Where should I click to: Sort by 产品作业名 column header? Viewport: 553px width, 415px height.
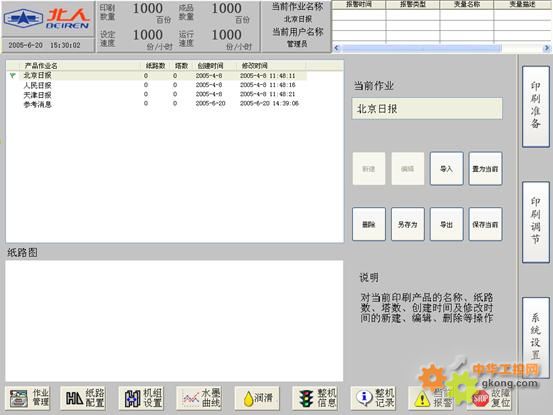(79, 66)
